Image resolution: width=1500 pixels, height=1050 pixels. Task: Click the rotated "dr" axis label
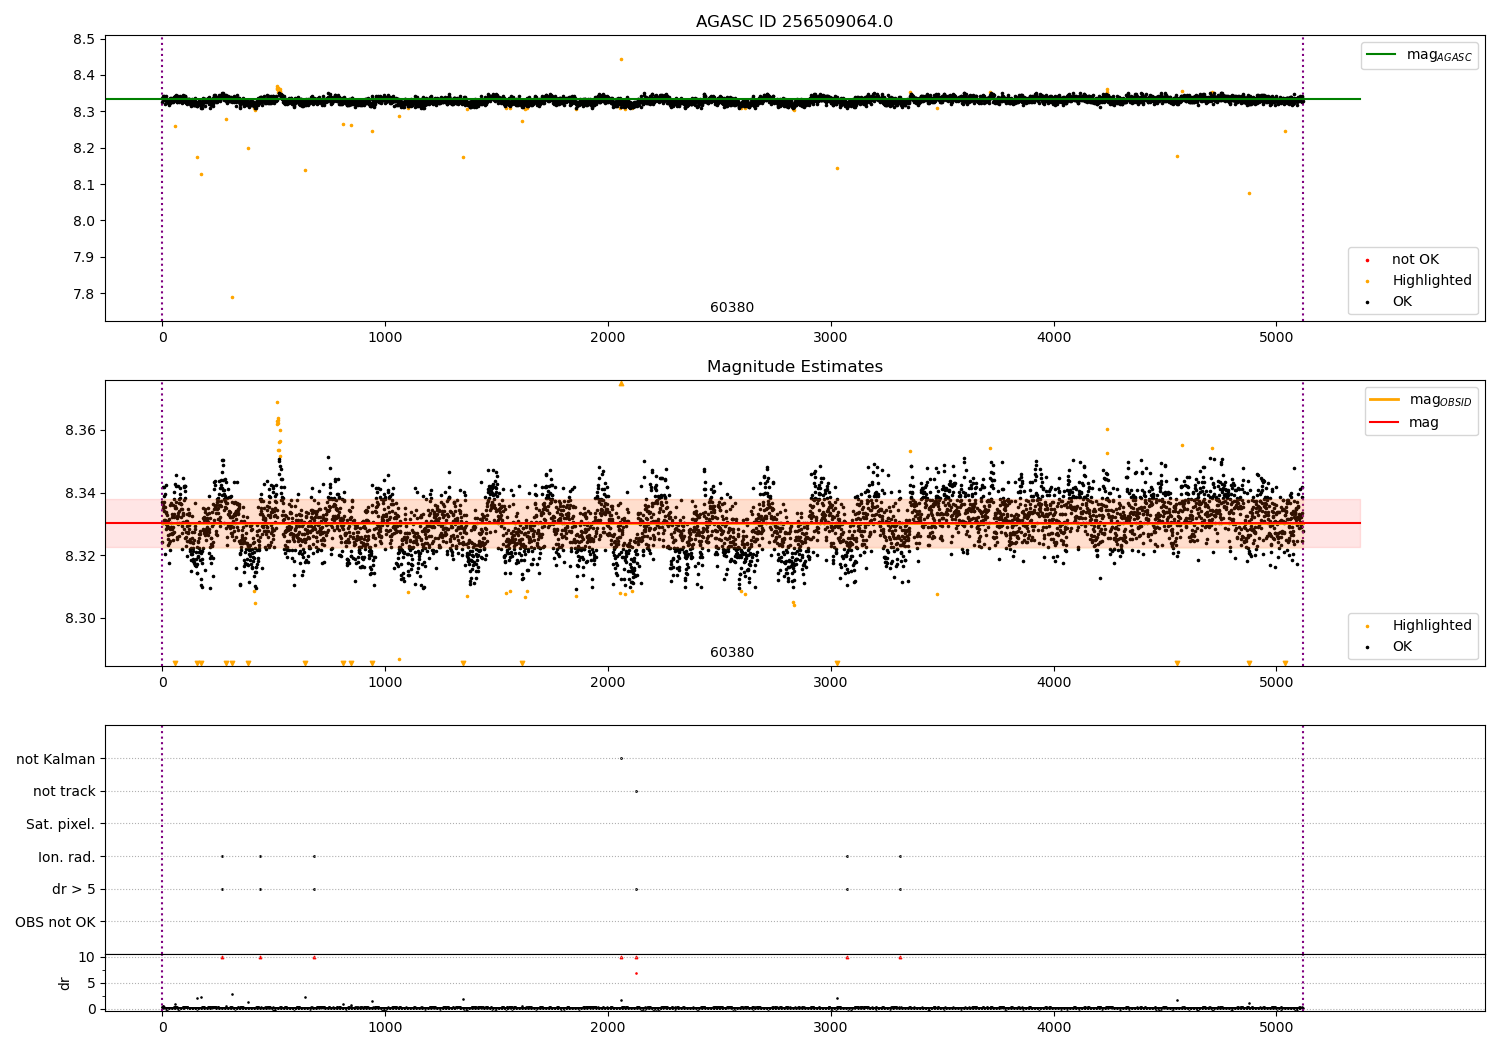tap(65, 983)
